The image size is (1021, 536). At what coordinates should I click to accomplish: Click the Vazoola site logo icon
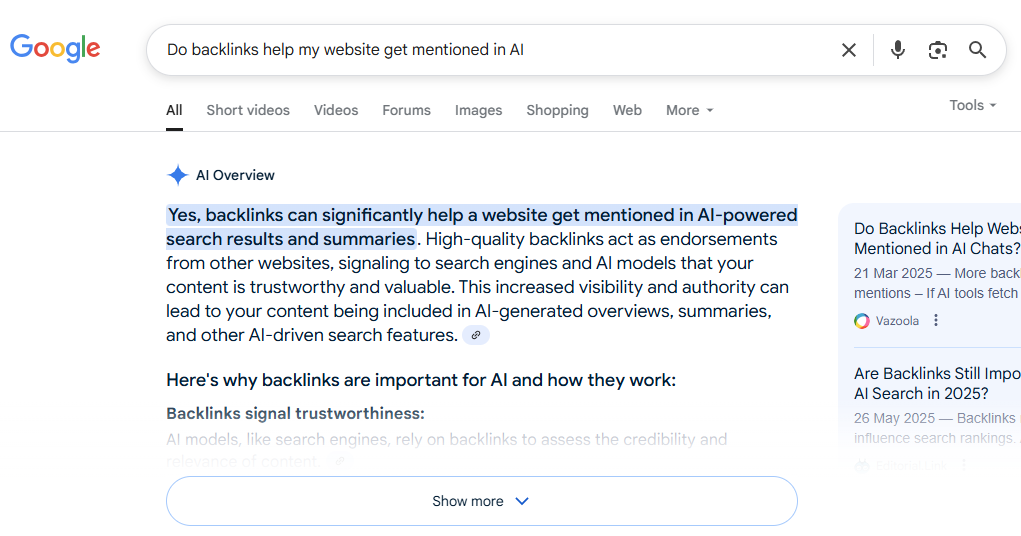861,321
